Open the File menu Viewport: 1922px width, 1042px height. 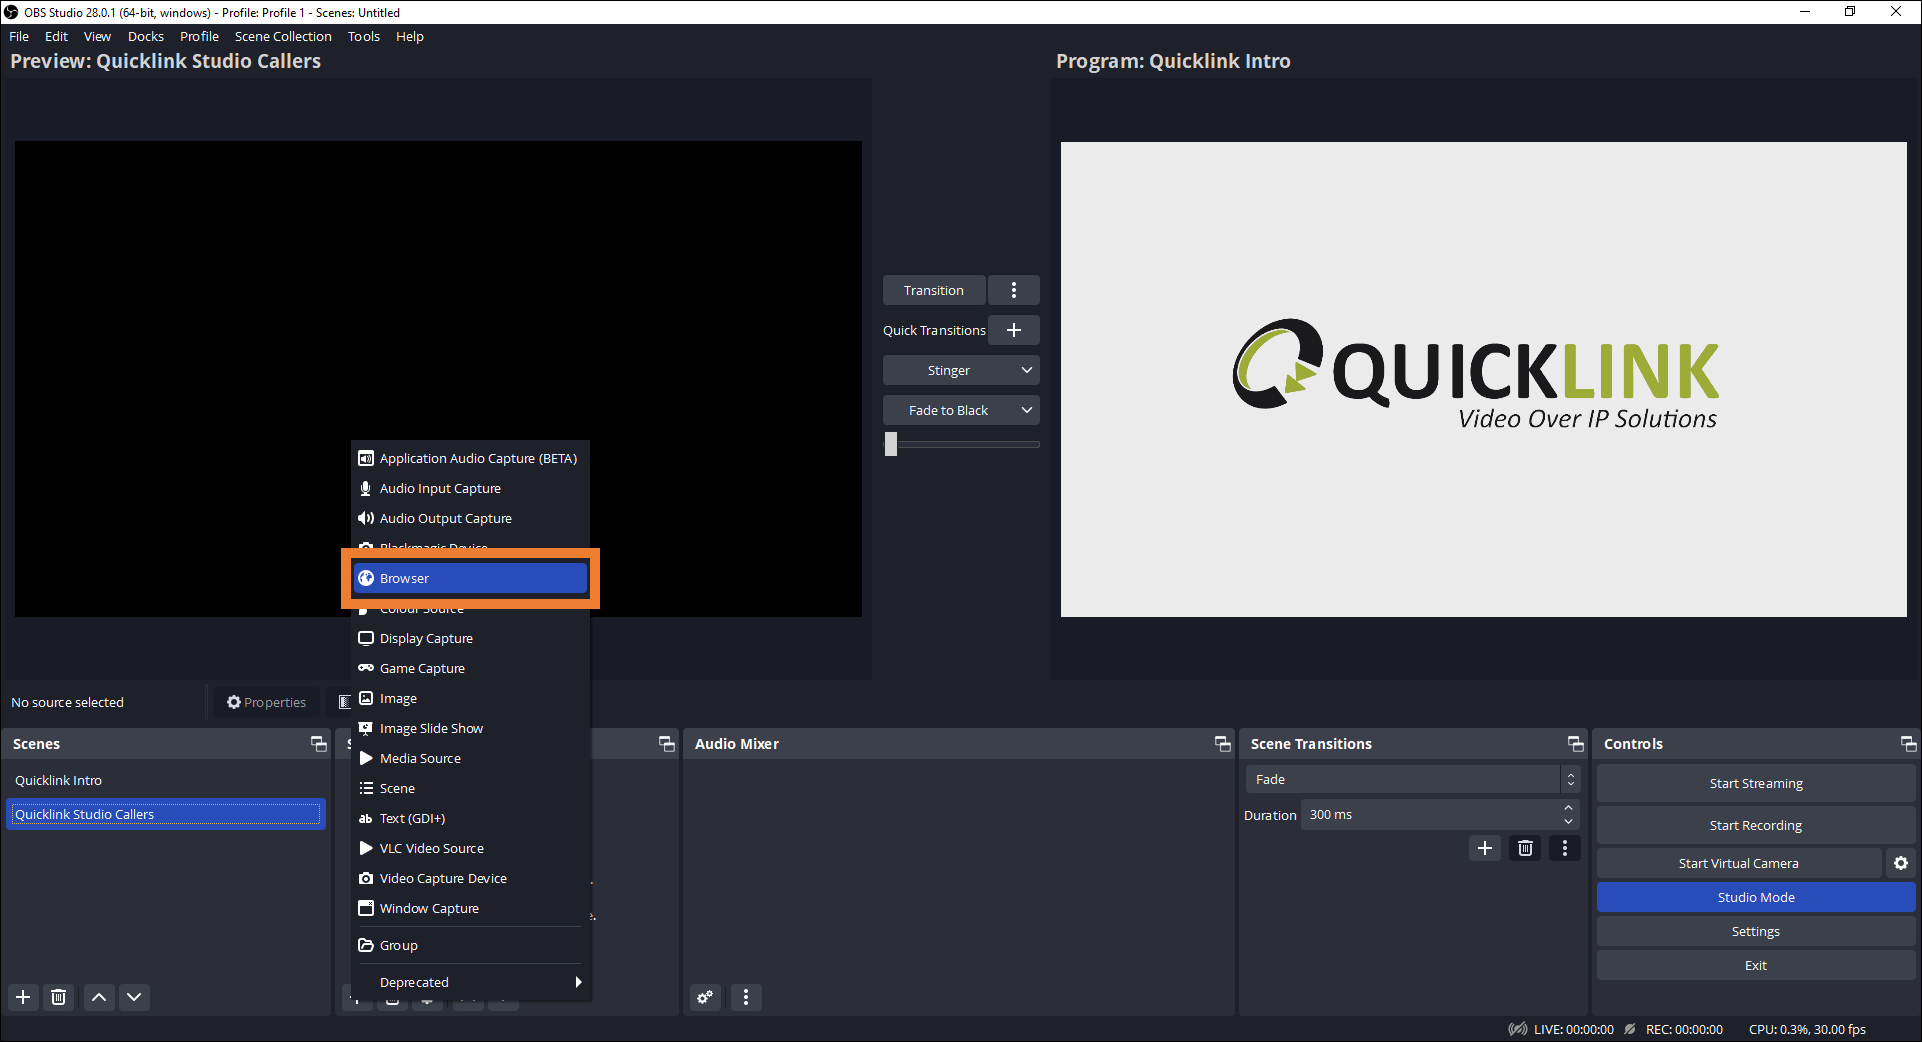click(19, 36)
